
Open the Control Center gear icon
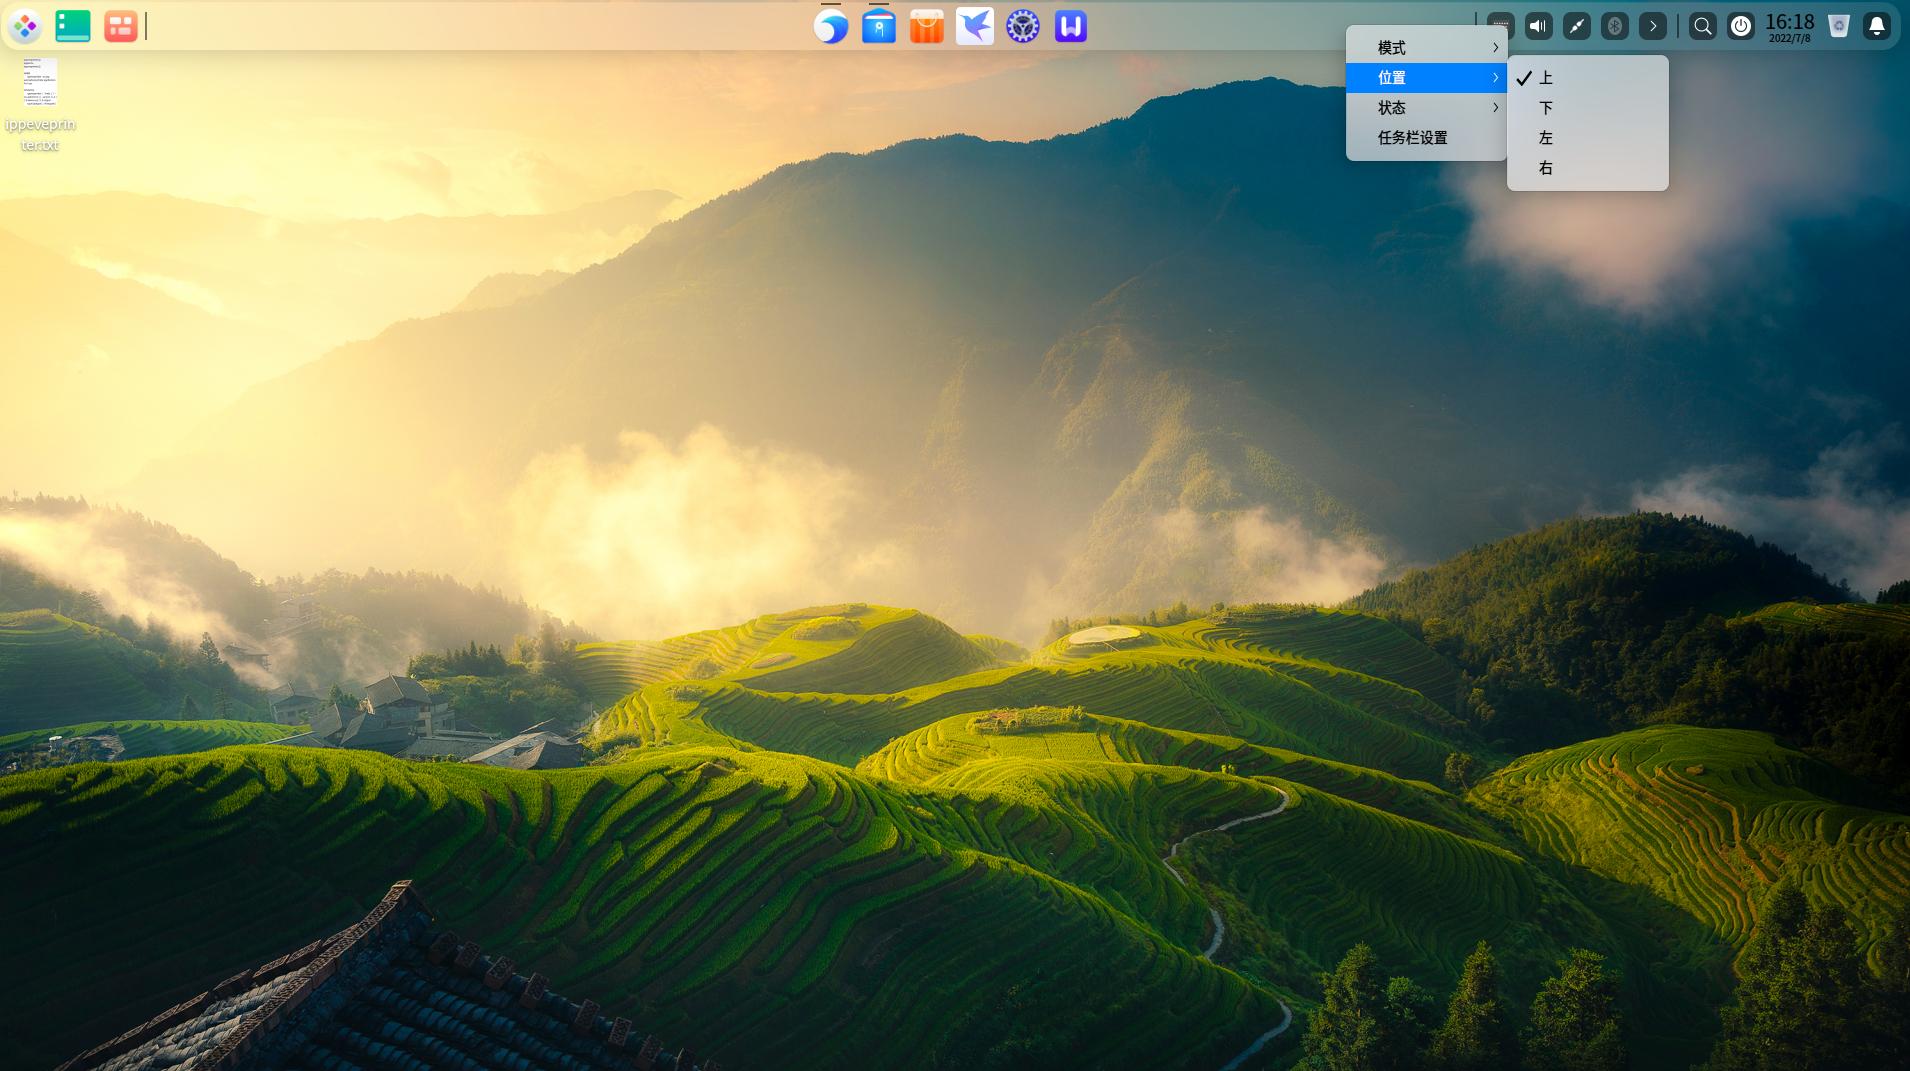(1021, 26)
